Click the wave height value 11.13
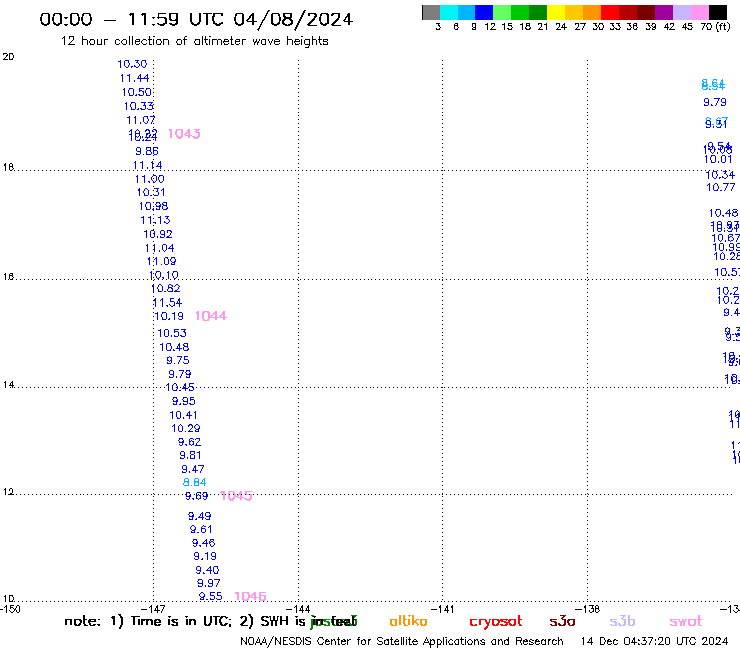This screenshot has width=740, height=650. [x=155, y=220]
